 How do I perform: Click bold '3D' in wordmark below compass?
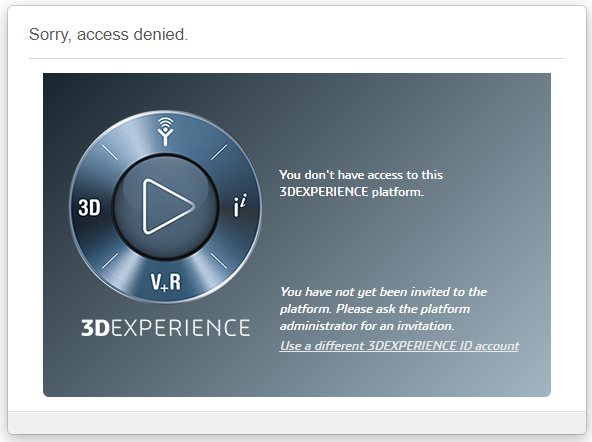click(96, 328)
